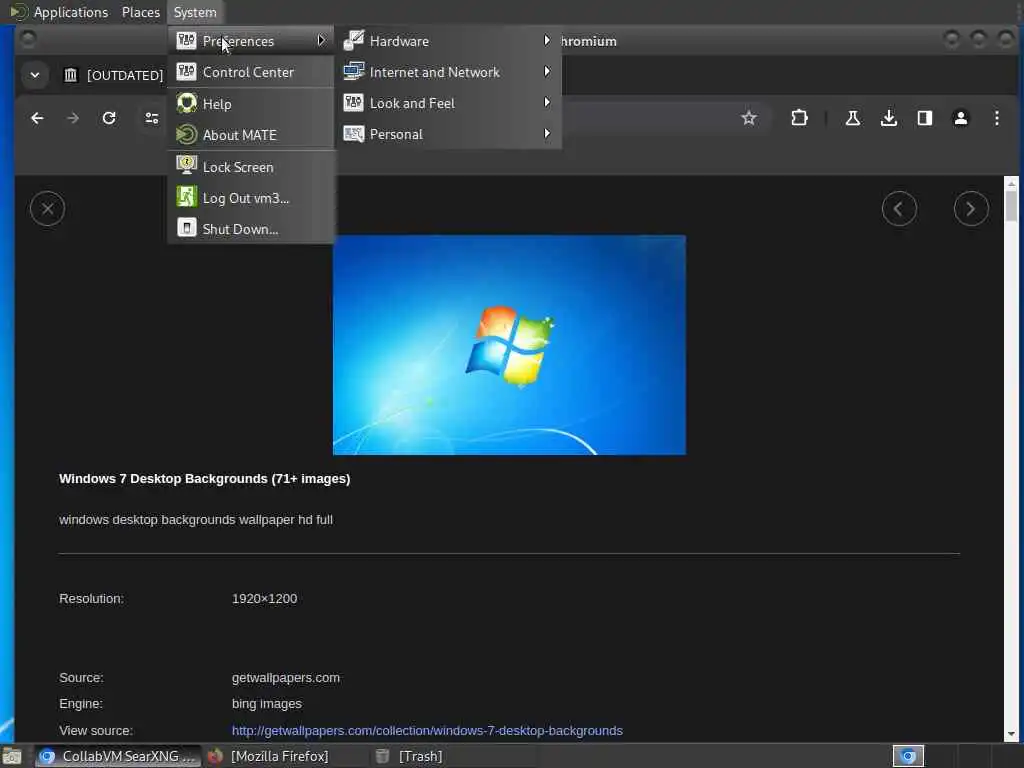Open site settings icon in address bar

point(152,118)
